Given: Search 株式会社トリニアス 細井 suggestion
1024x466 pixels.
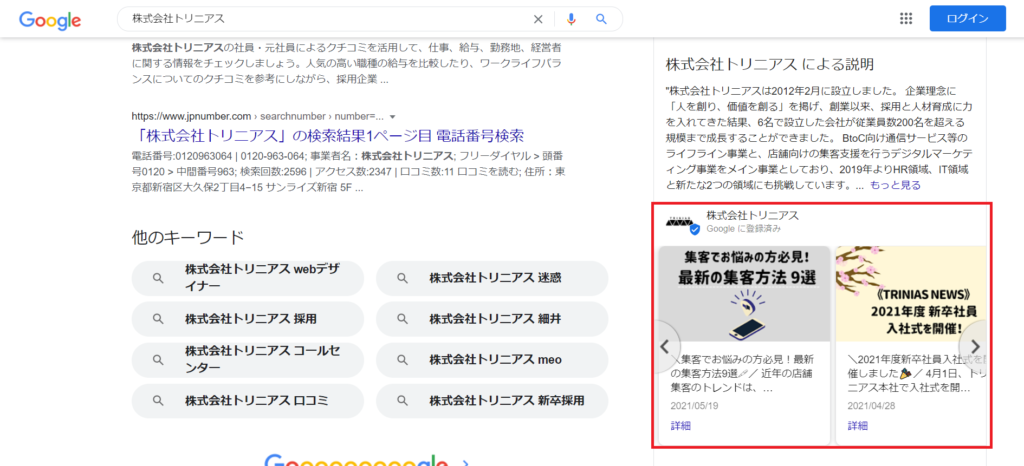Looking at the screenshot, I should pyautogui.click(x=492, y=318).
